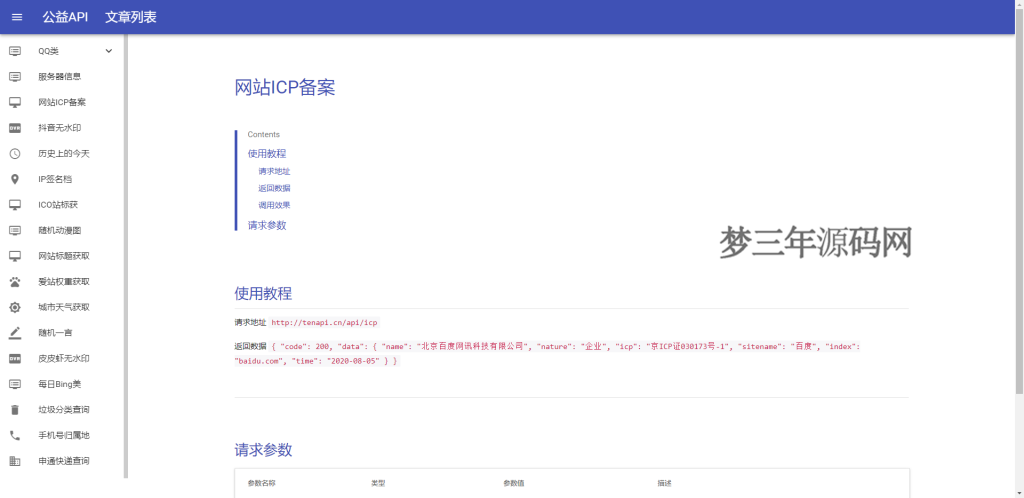This screenshot has height=498, width=1024.
Task: Click the 历史上的今天 clock icon
Action: 15,153
